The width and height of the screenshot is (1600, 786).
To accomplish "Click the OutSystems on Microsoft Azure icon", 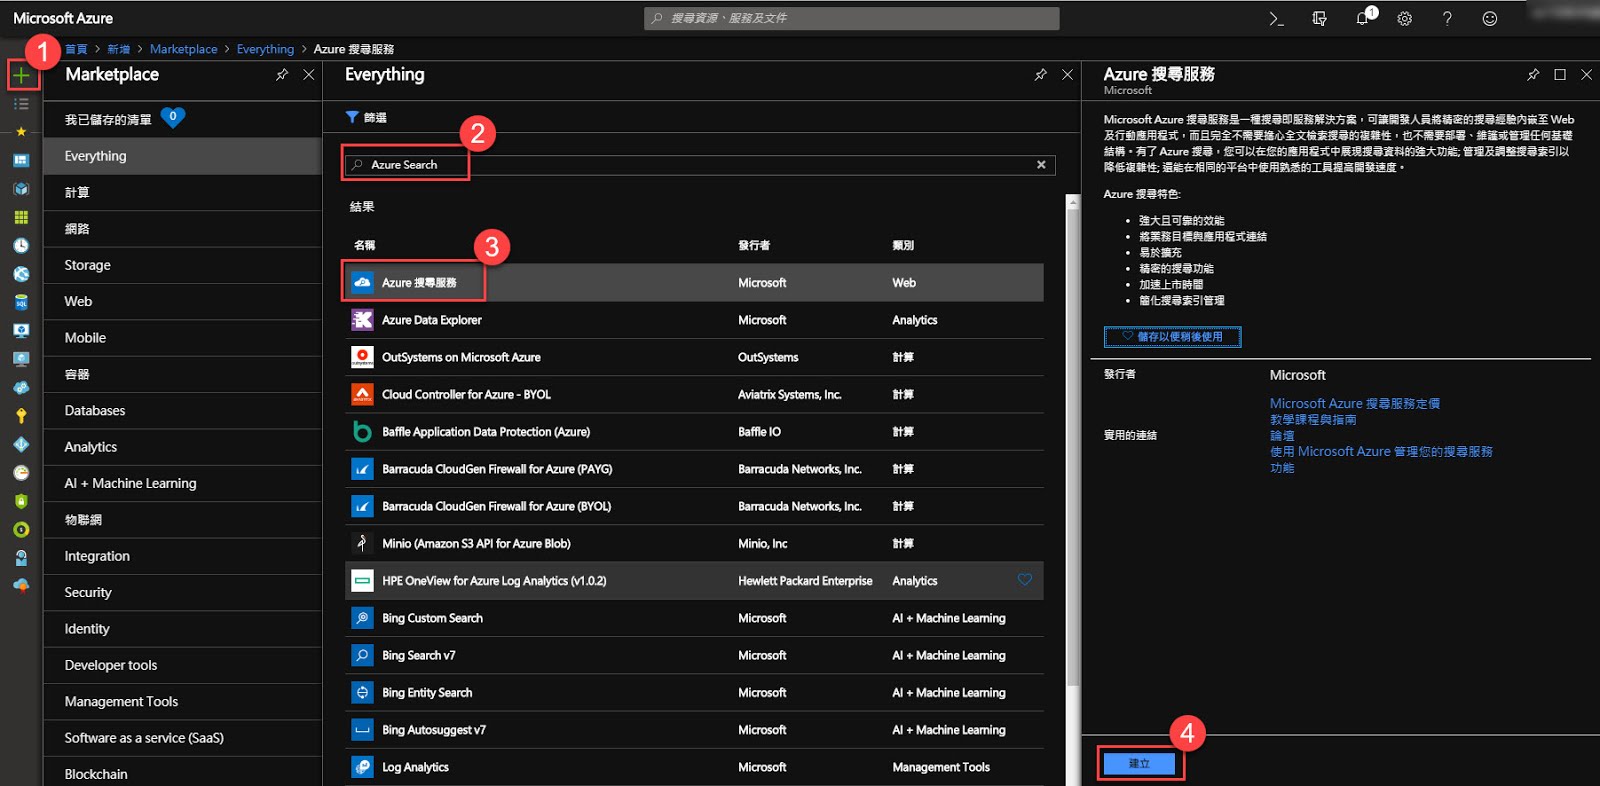I will [362, 357].
